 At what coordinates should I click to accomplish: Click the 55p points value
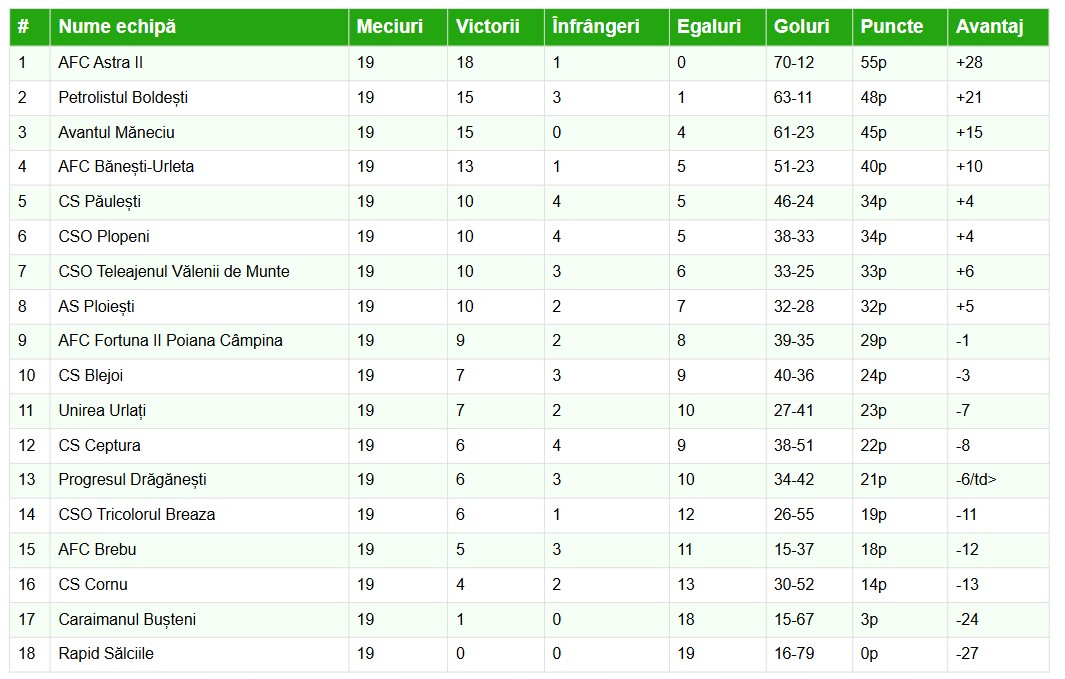tap(873, 63)
